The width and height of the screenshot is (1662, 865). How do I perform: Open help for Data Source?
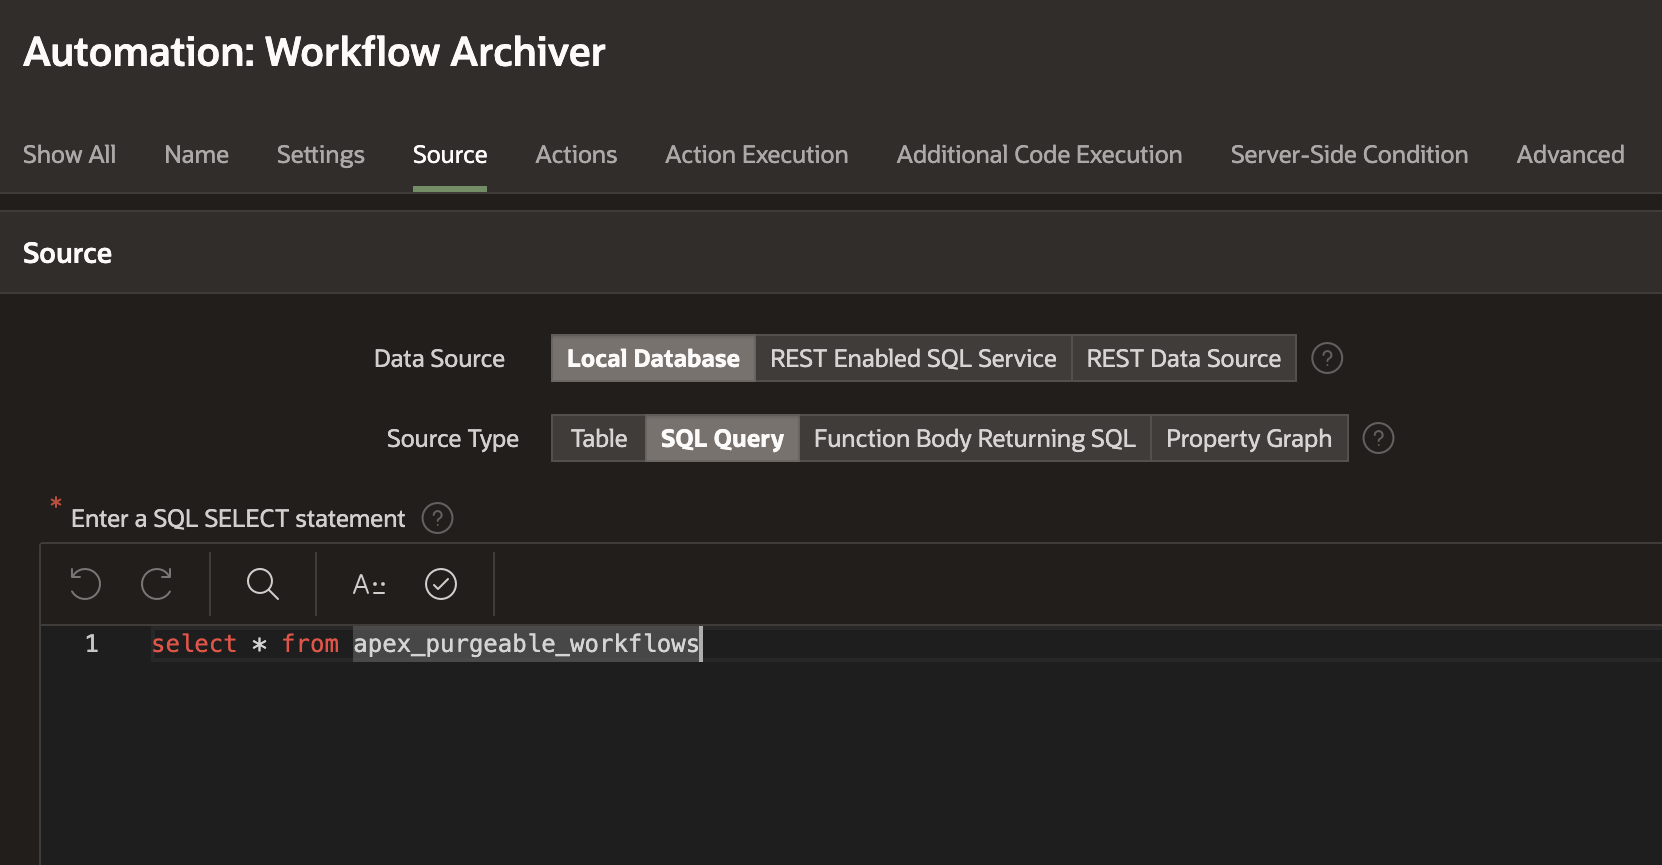1327,358
